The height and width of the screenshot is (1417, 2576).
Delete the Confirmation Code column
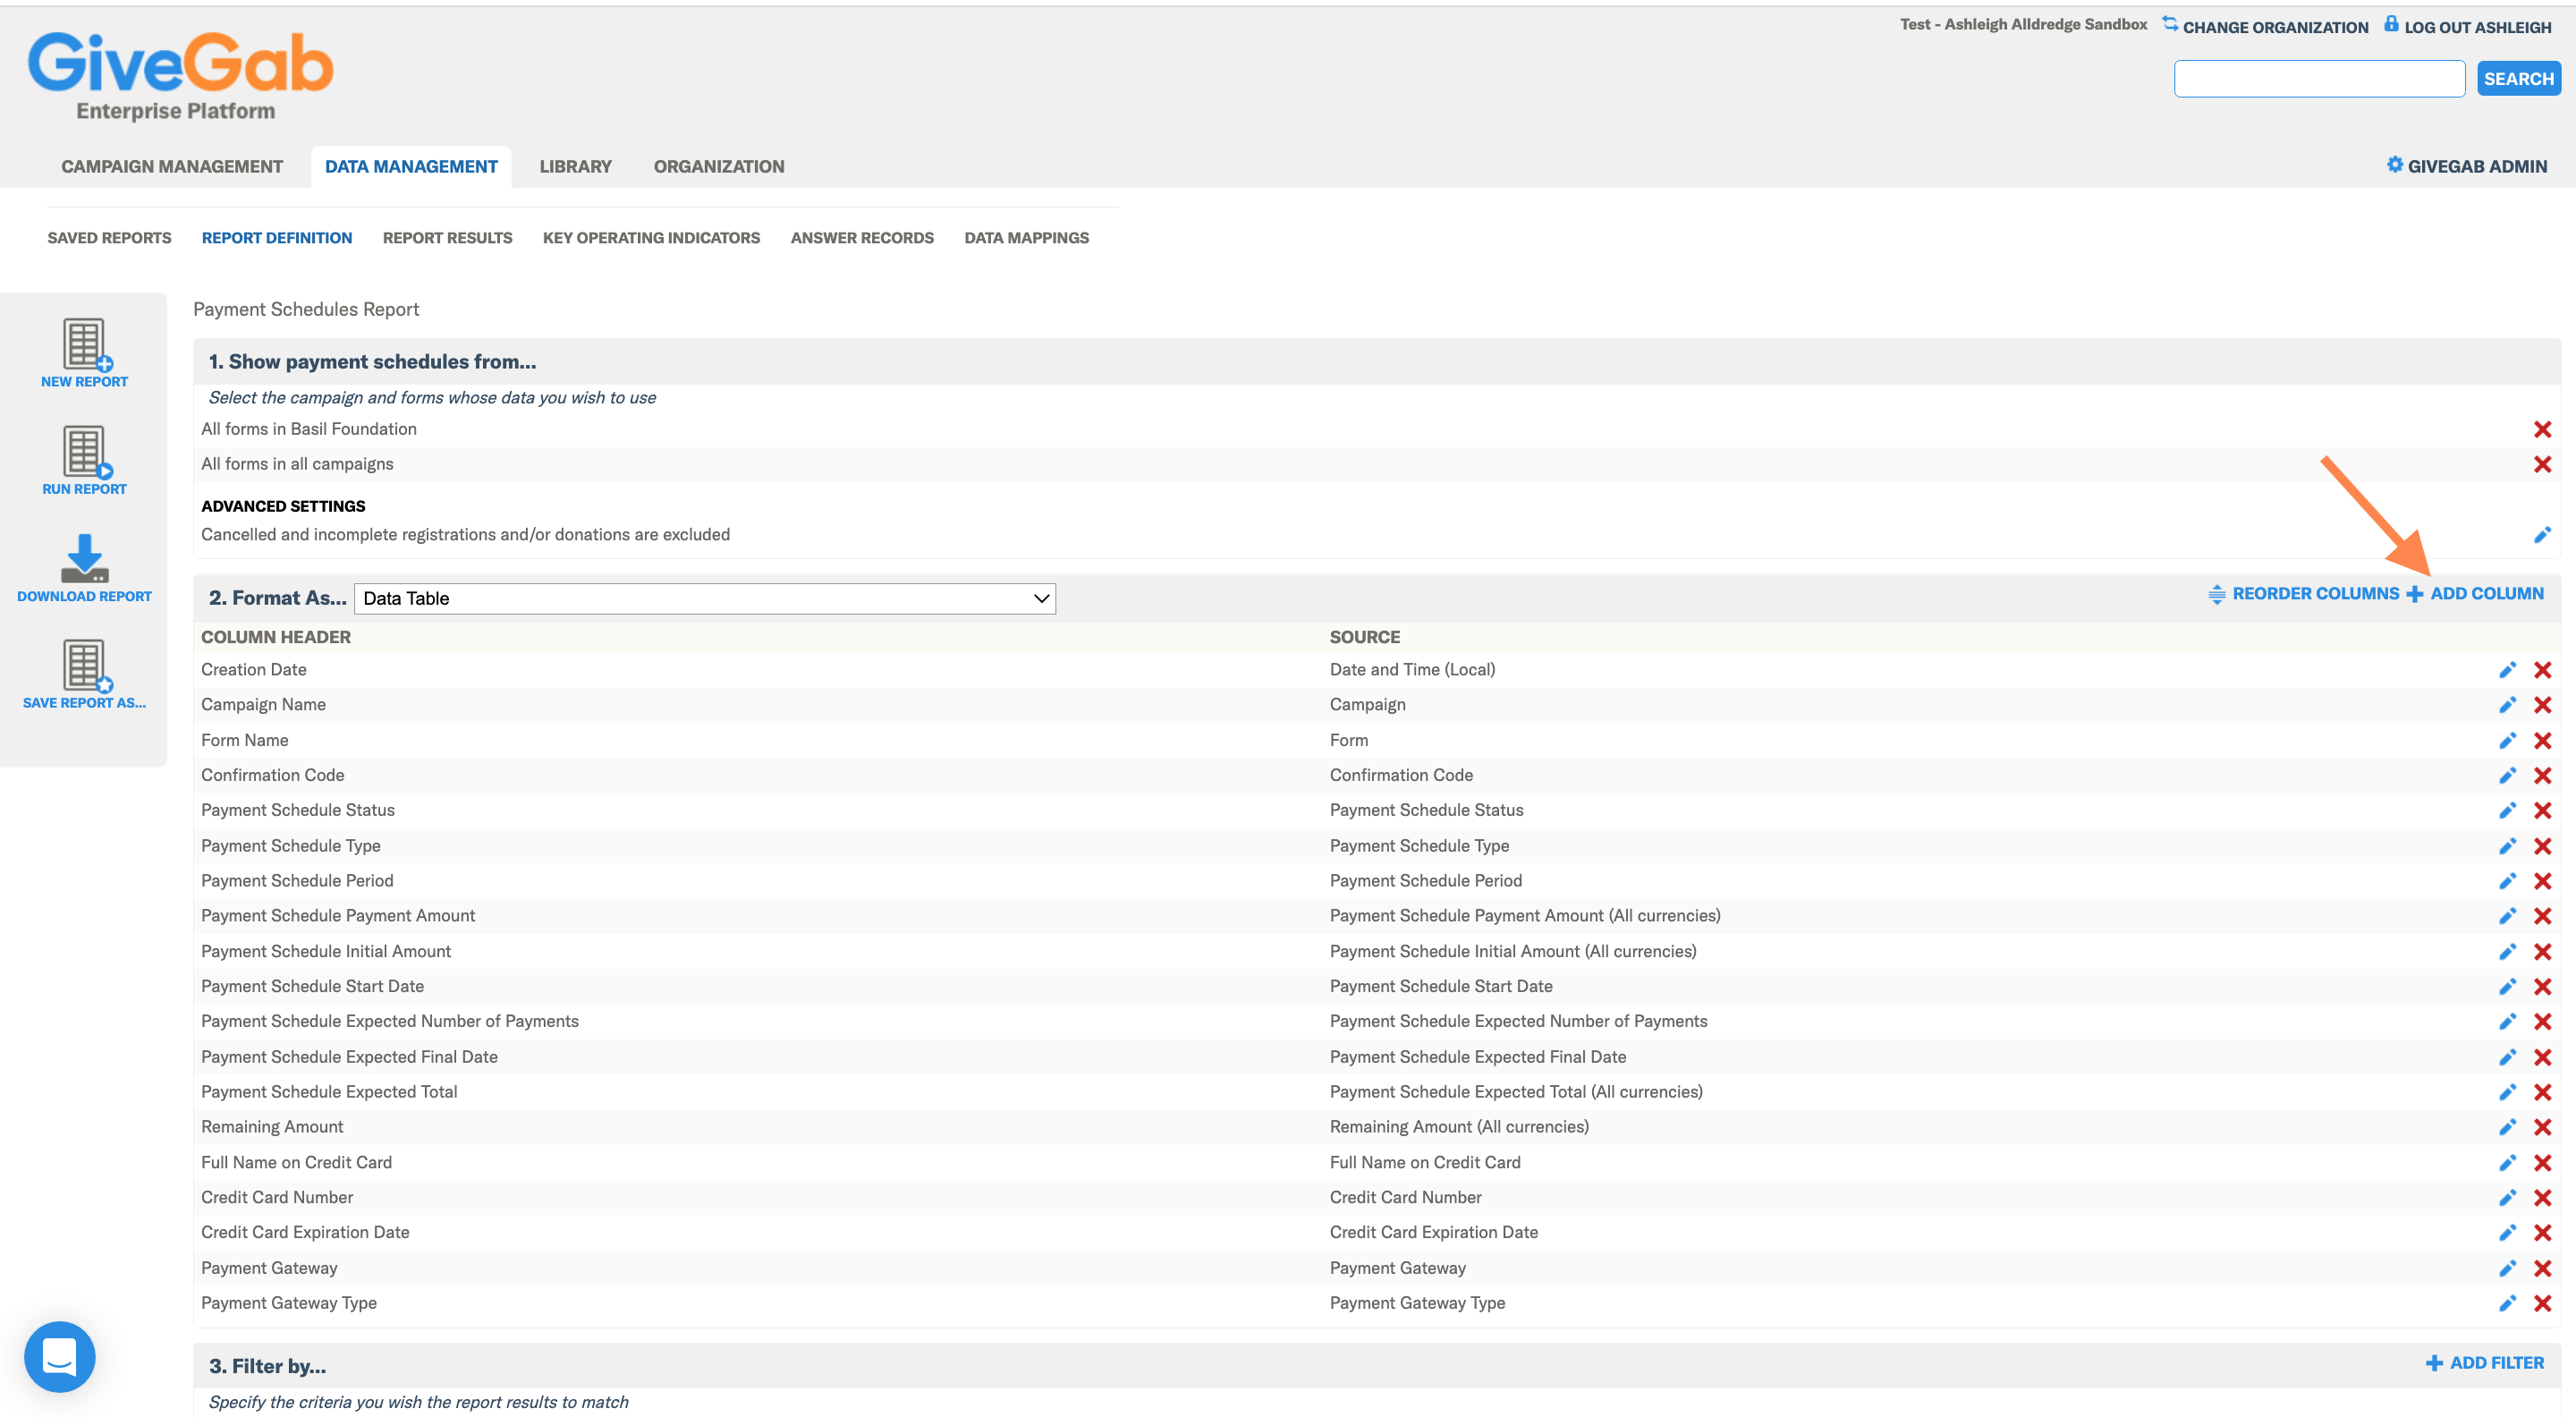click(x=2542, y=775)
